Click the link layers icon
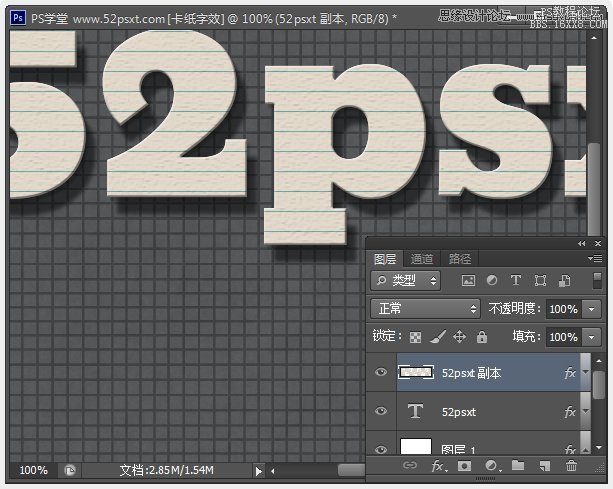This screenshot has width=613, height=489. point(410,465)
